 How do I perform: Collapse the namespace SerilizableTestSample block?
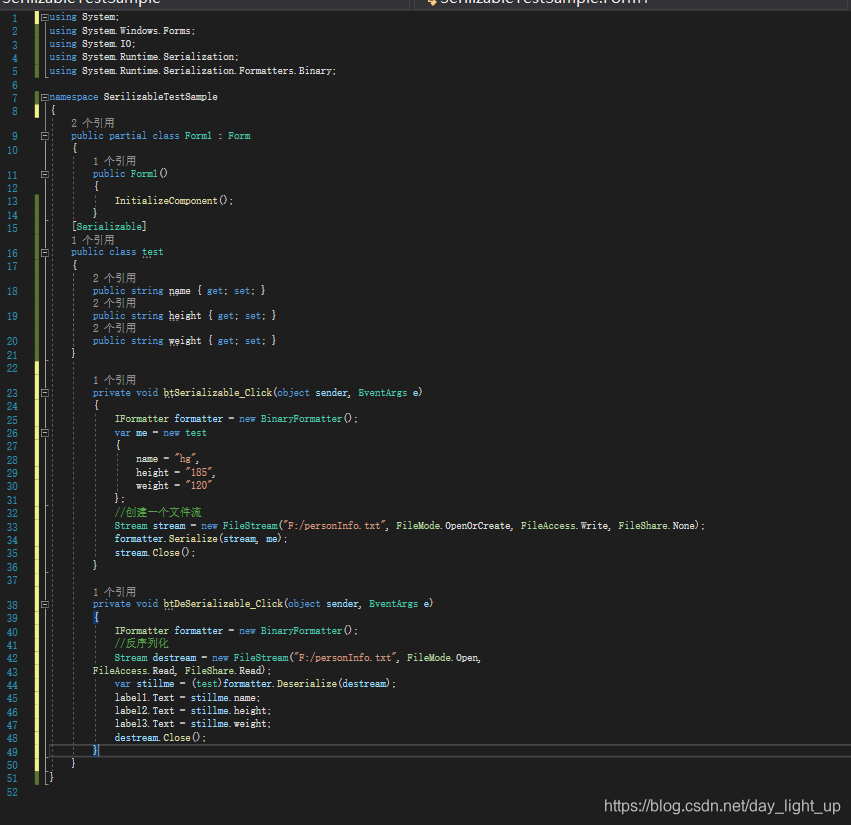click(45, 97)
